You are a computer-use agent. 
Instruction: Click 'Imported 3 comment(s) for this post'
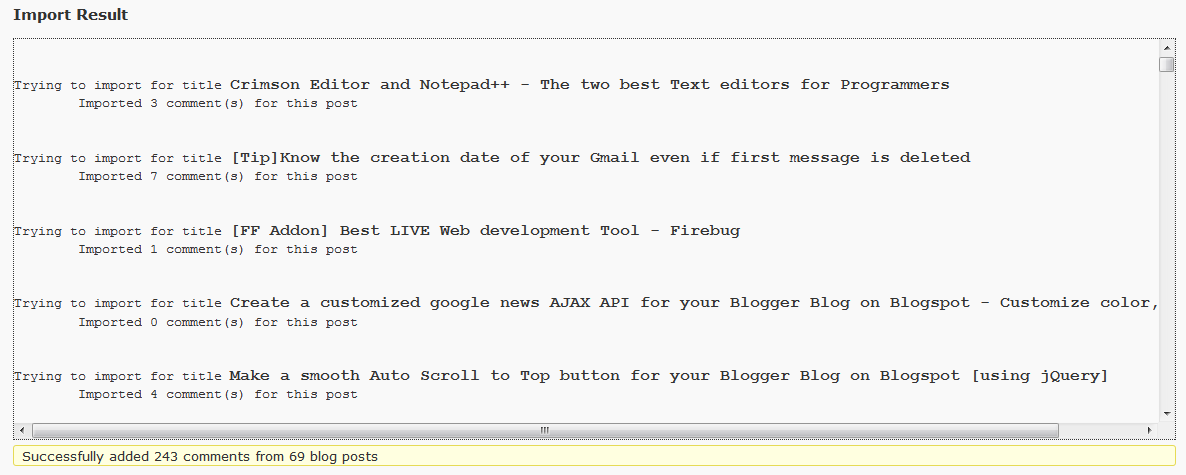tap(218, 104)
